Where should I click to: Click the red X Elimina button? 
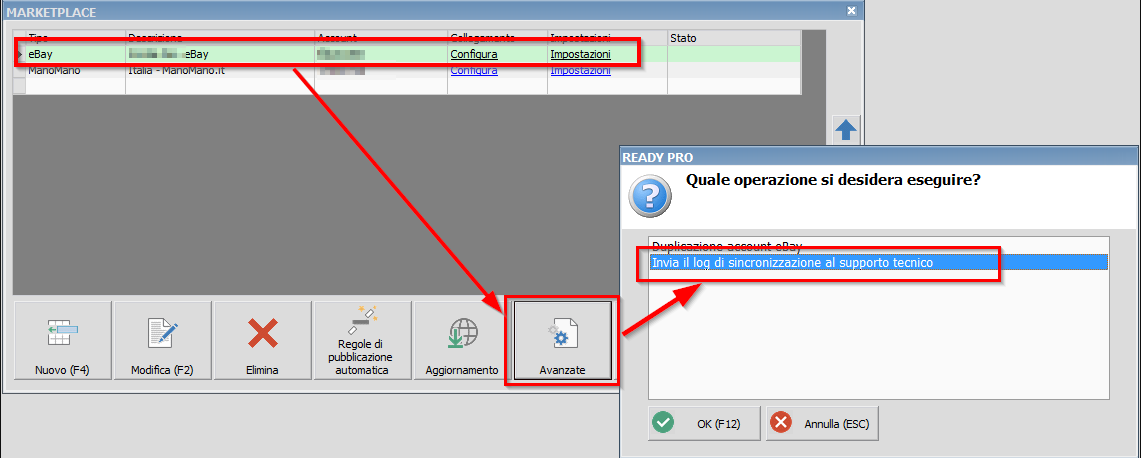click(263, 341)
